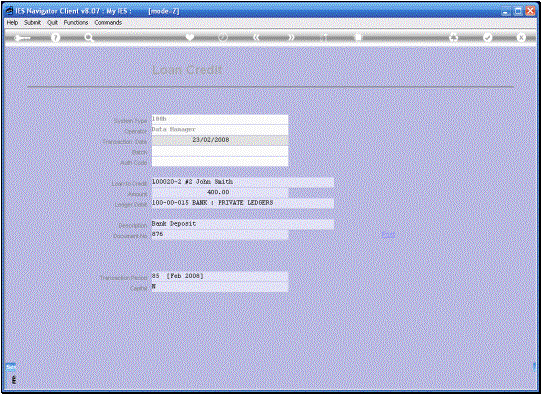Click the round X cancel toolbar icon
Image resolution: width=541 pixels, height=394 pixels.
[x=521, y=37]
